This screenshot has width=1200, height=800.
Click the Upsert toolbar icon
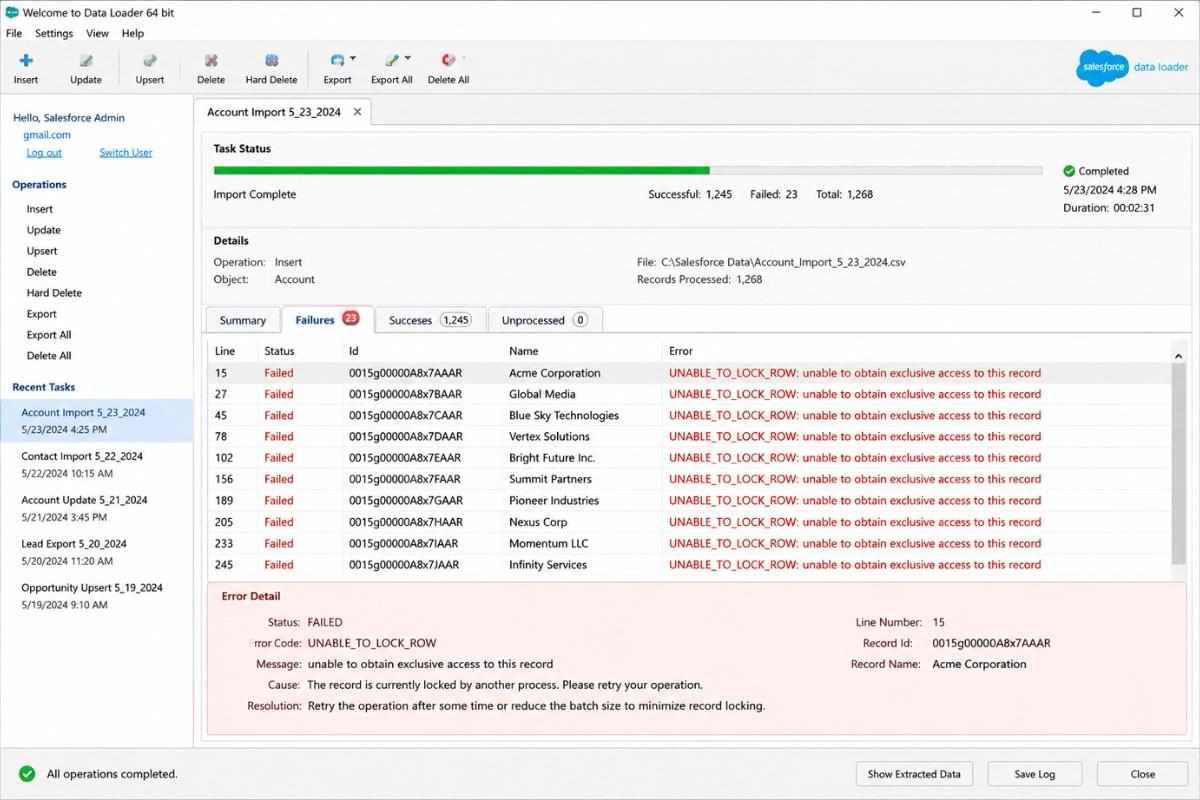[150, 61]
